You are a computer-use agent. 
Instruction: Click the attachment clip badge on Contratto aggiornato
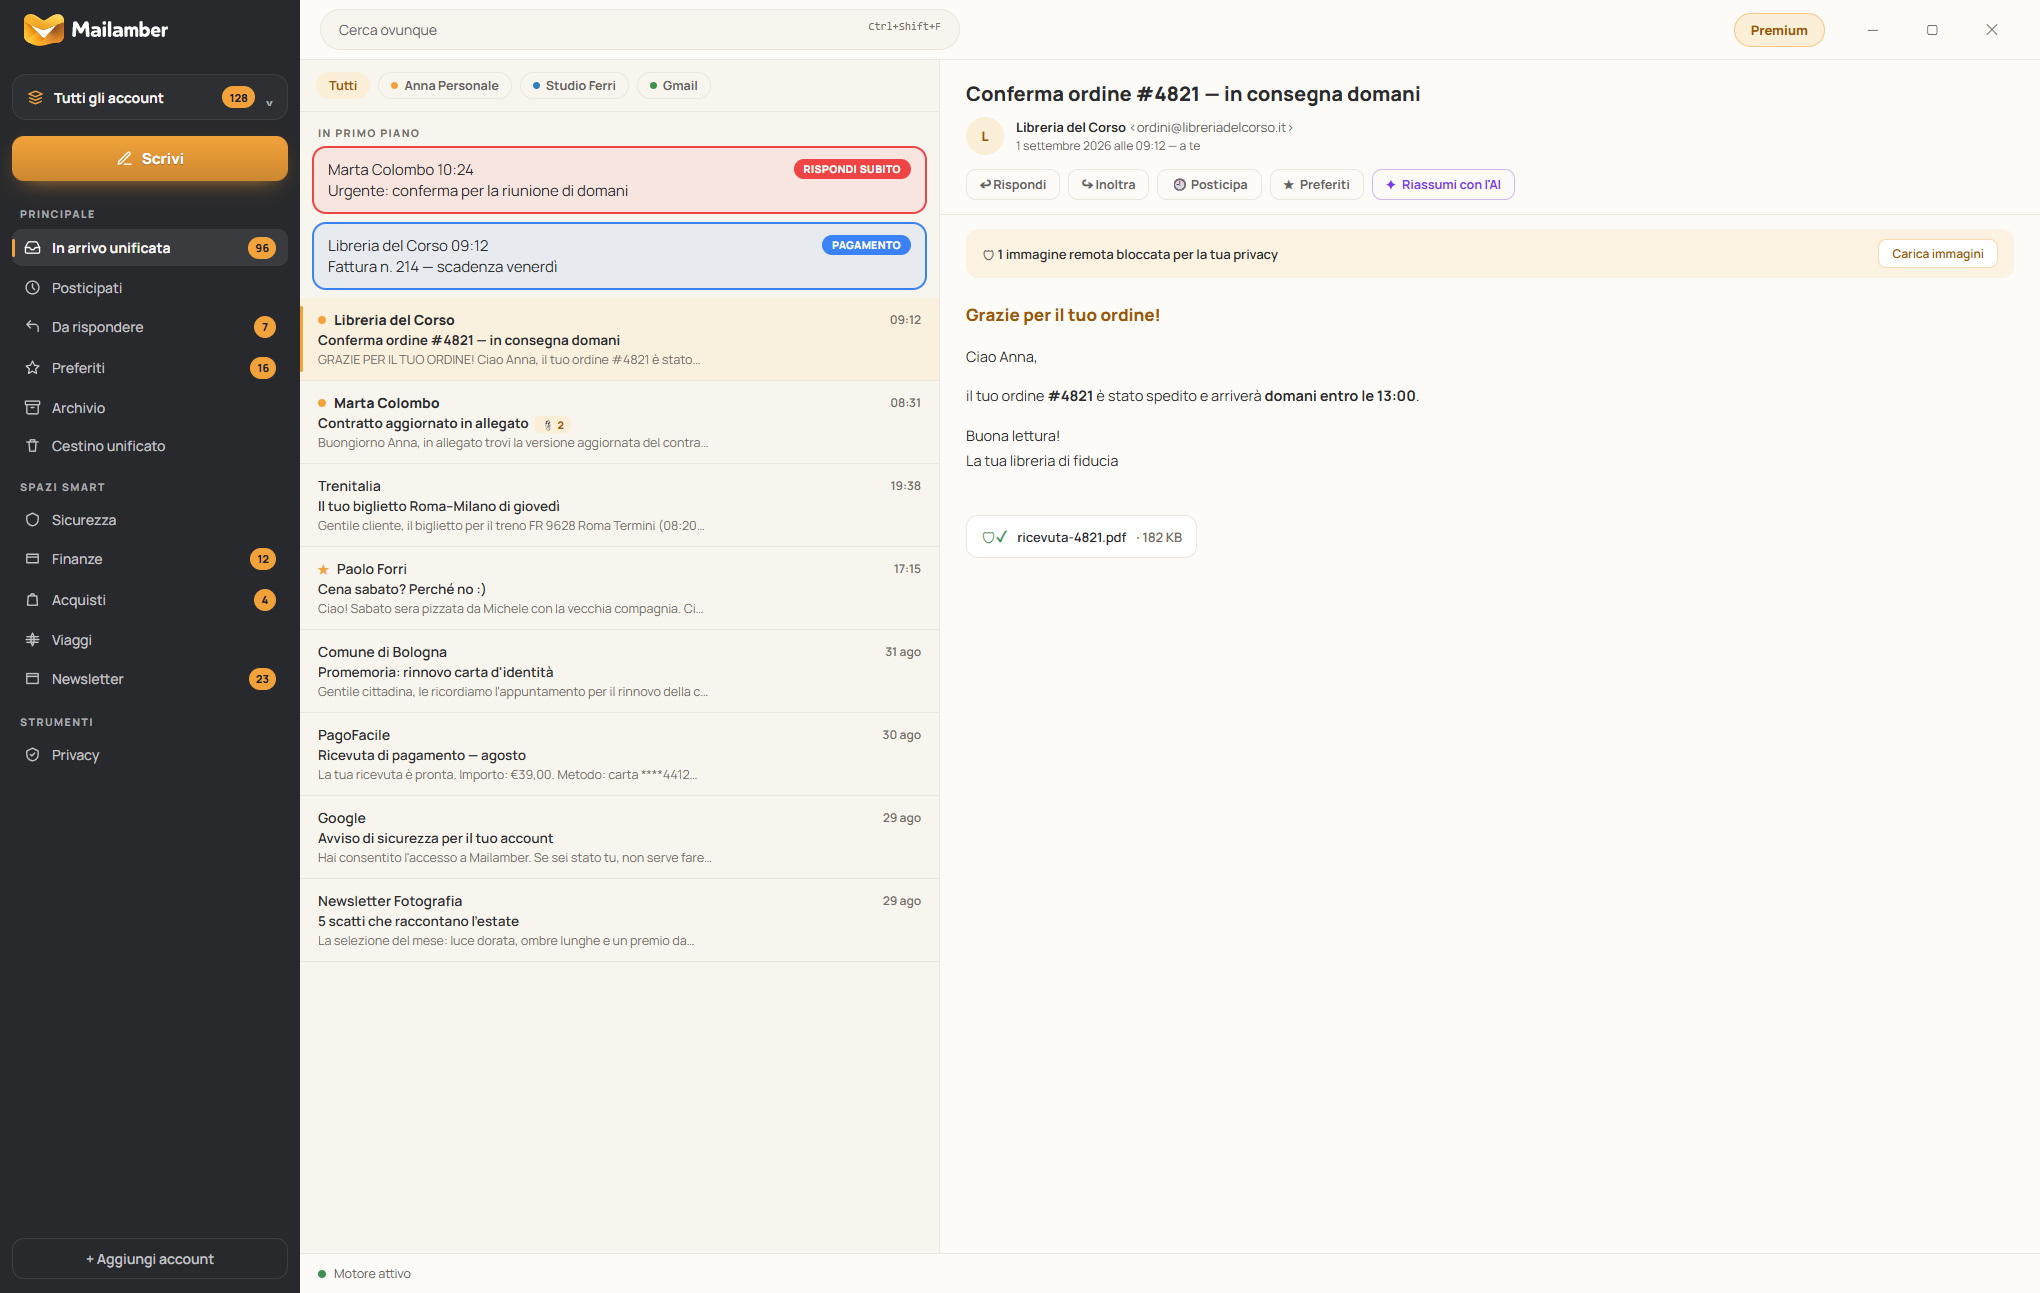[554, 425]
